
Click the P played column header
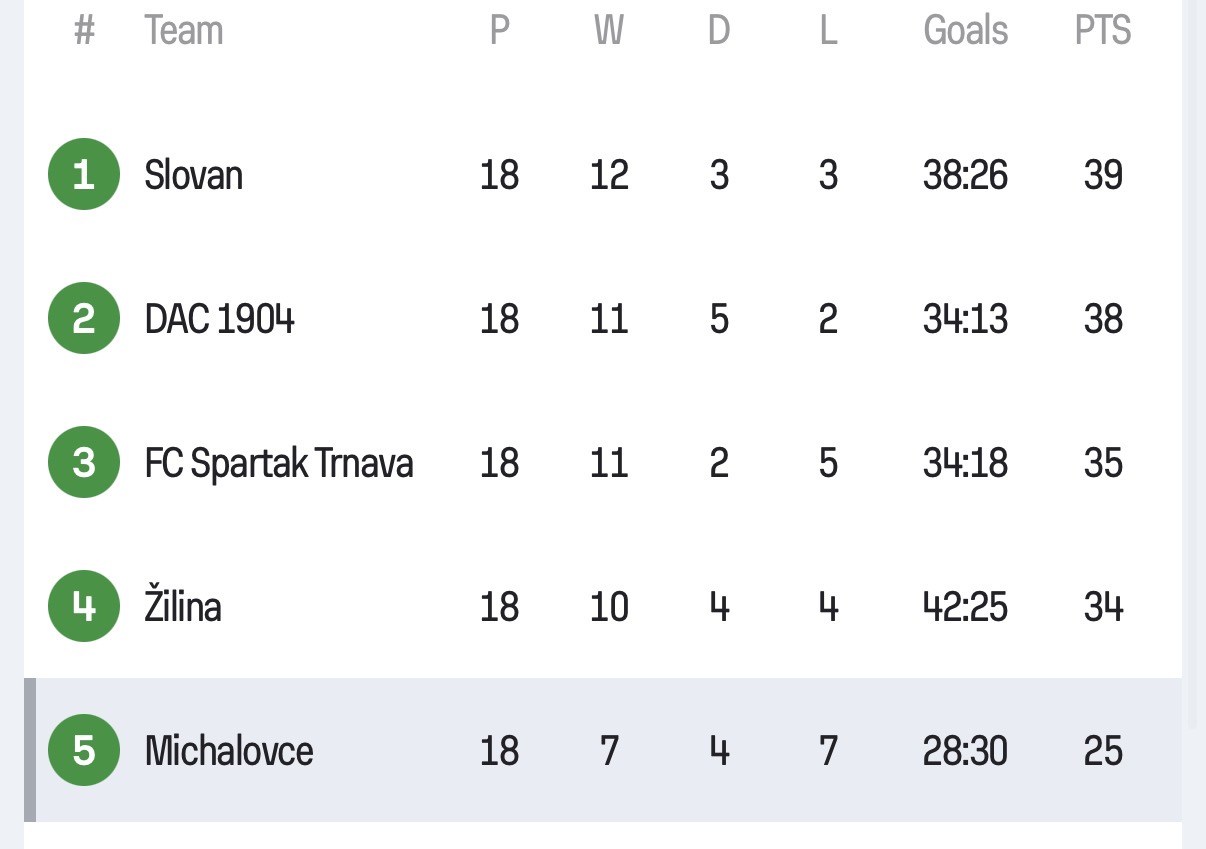pos(500,31)
